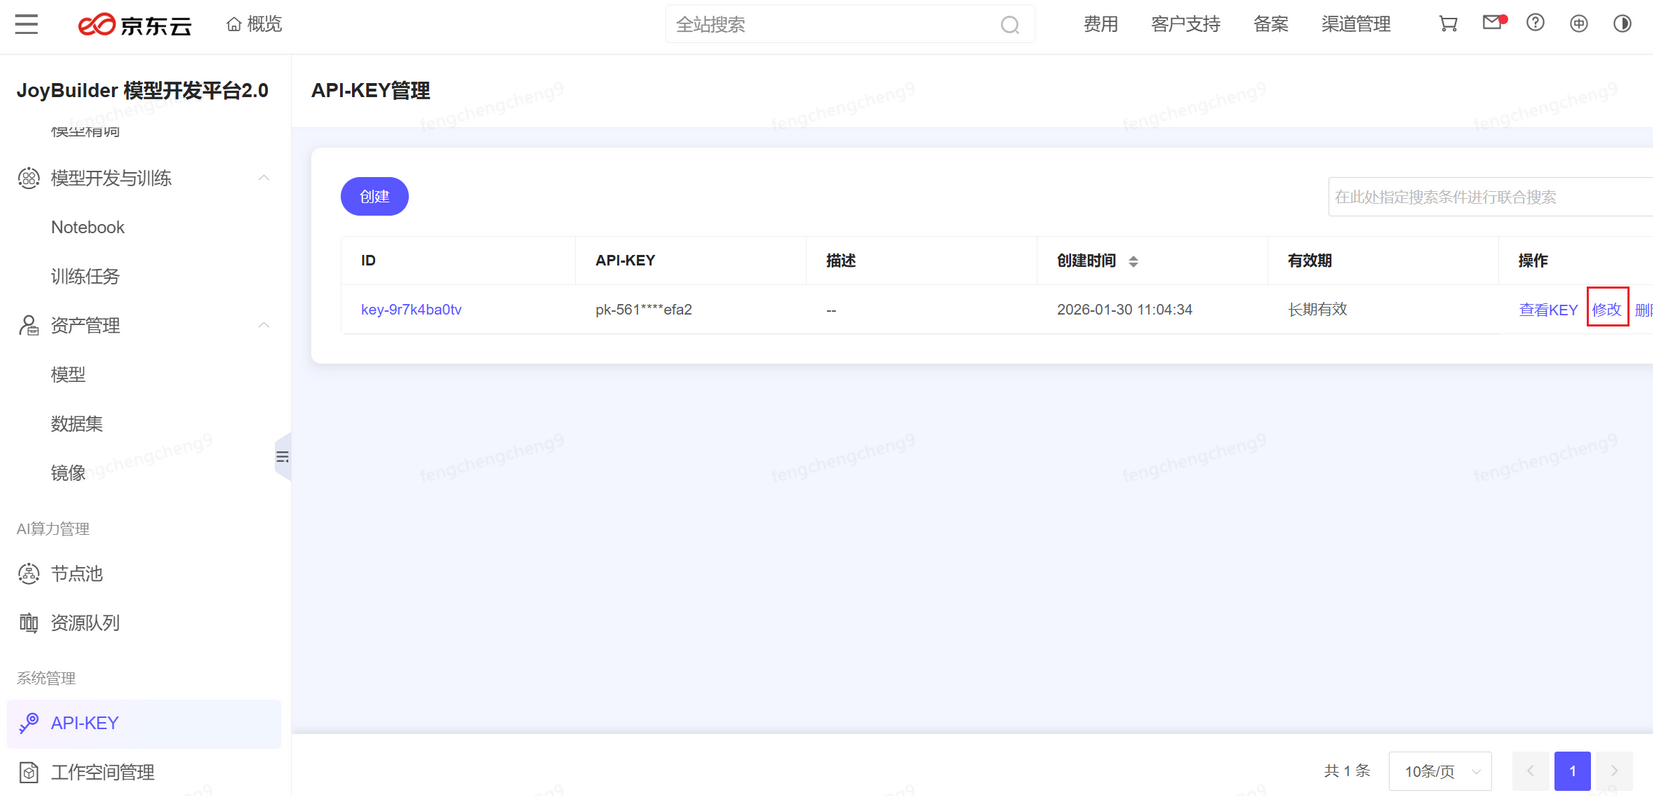Open 数据集 in the sidebar
Image resolution: width=1653 pixels, height=796 pixels.
[77, 423]
